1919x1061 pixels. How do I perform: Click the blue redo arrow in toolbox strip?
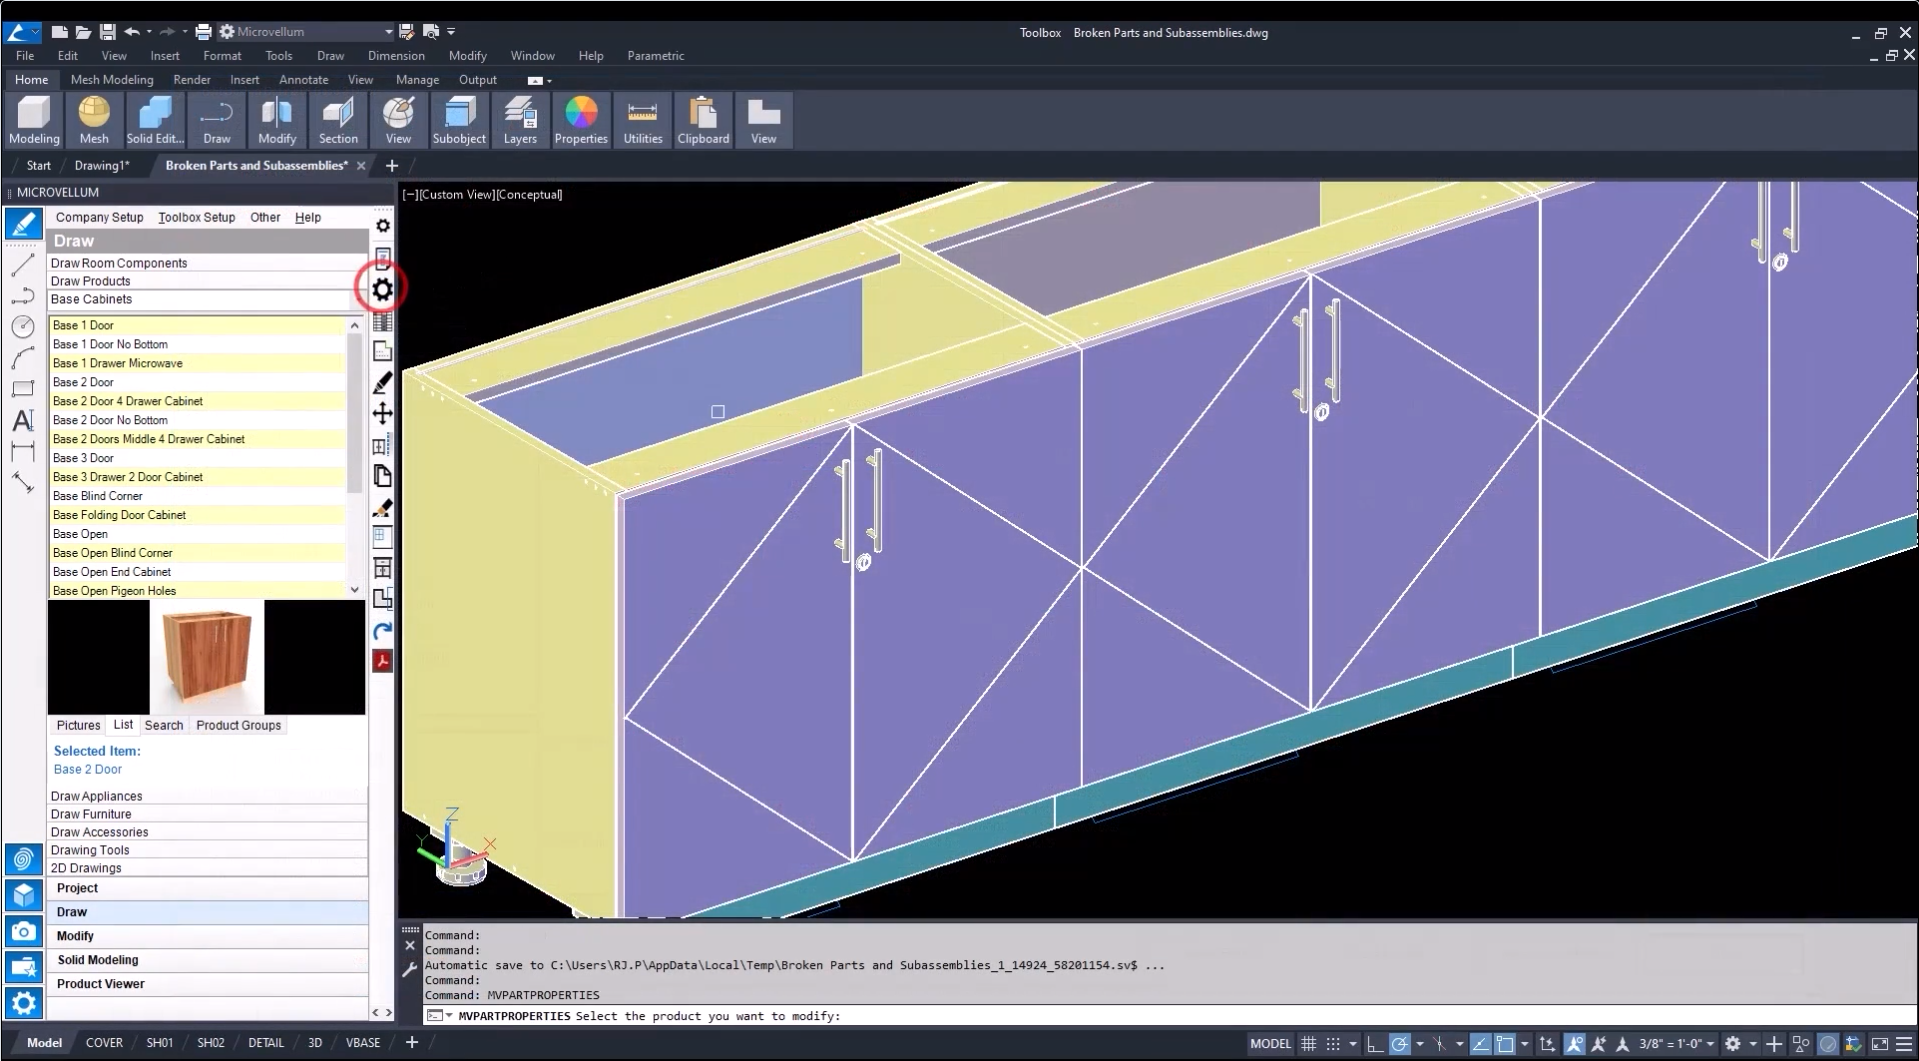(382, 630)
